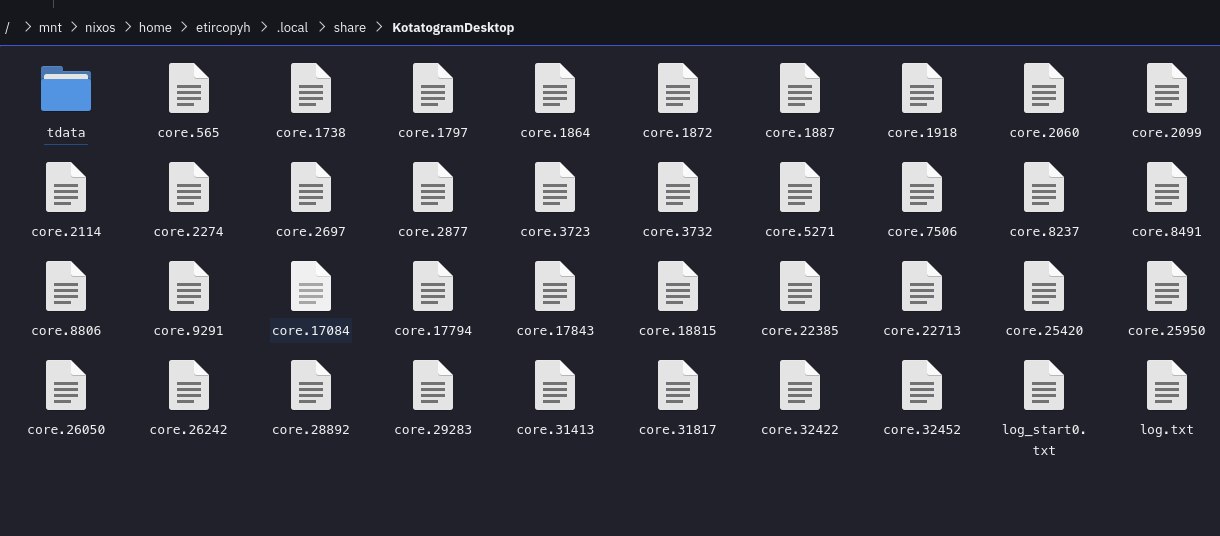Select the core.3723 file icon
1220x536 pixels.
[x=555, y=187]
